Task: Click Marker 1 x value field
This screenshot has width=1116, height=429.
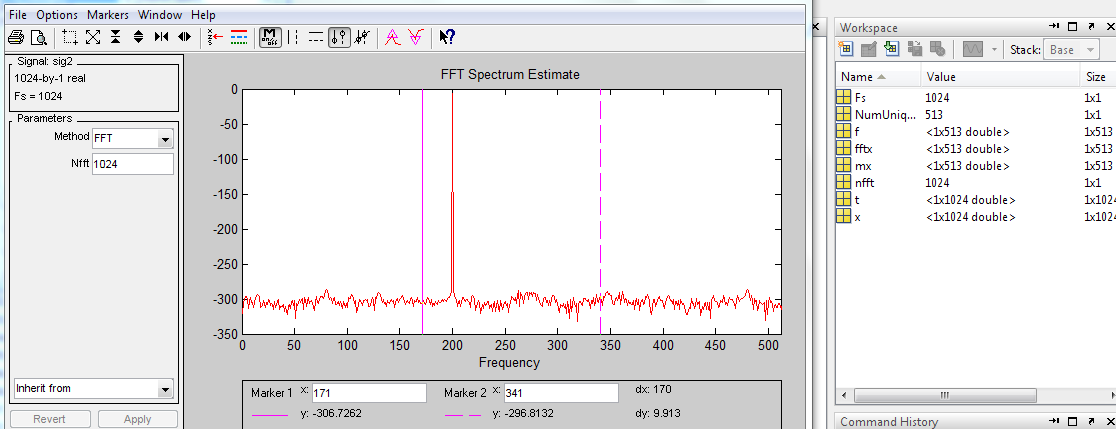Action: pos(369,393)
